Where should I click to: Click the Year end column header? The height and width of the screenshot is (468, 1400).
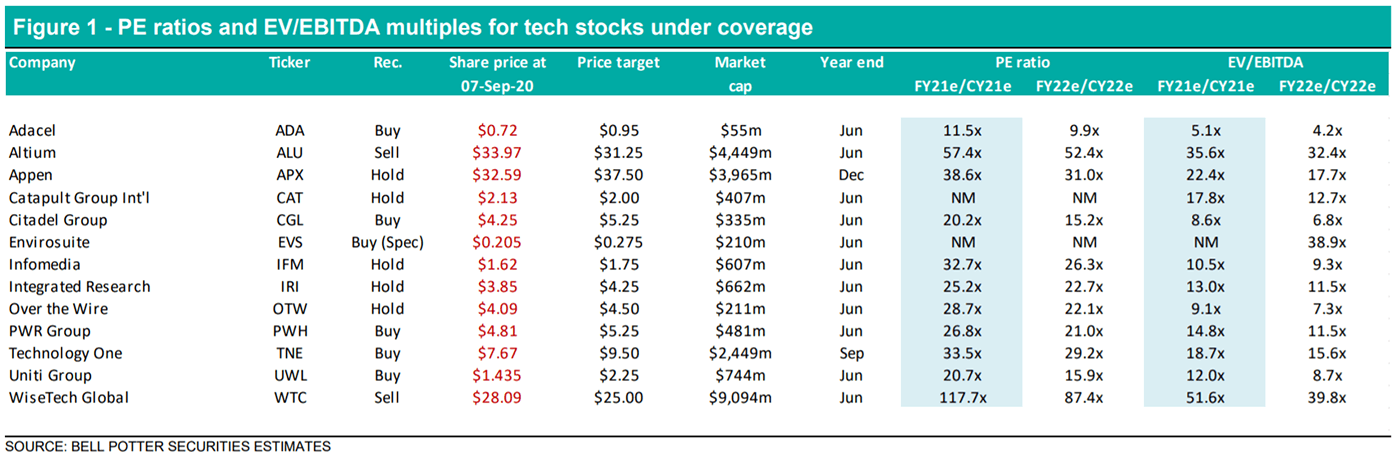click(851, 63)
